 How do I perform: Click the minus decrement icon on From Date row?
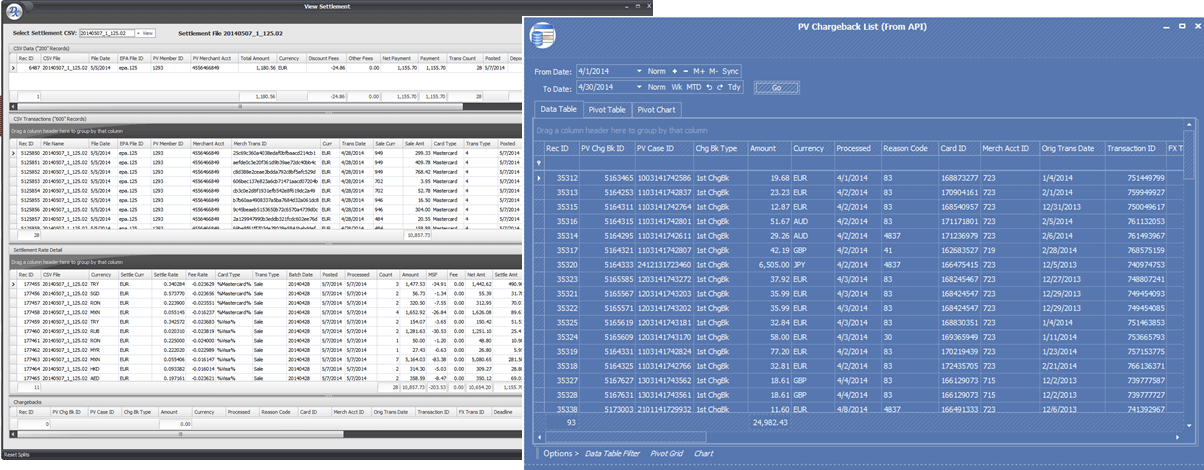click(x=686, y=72)
